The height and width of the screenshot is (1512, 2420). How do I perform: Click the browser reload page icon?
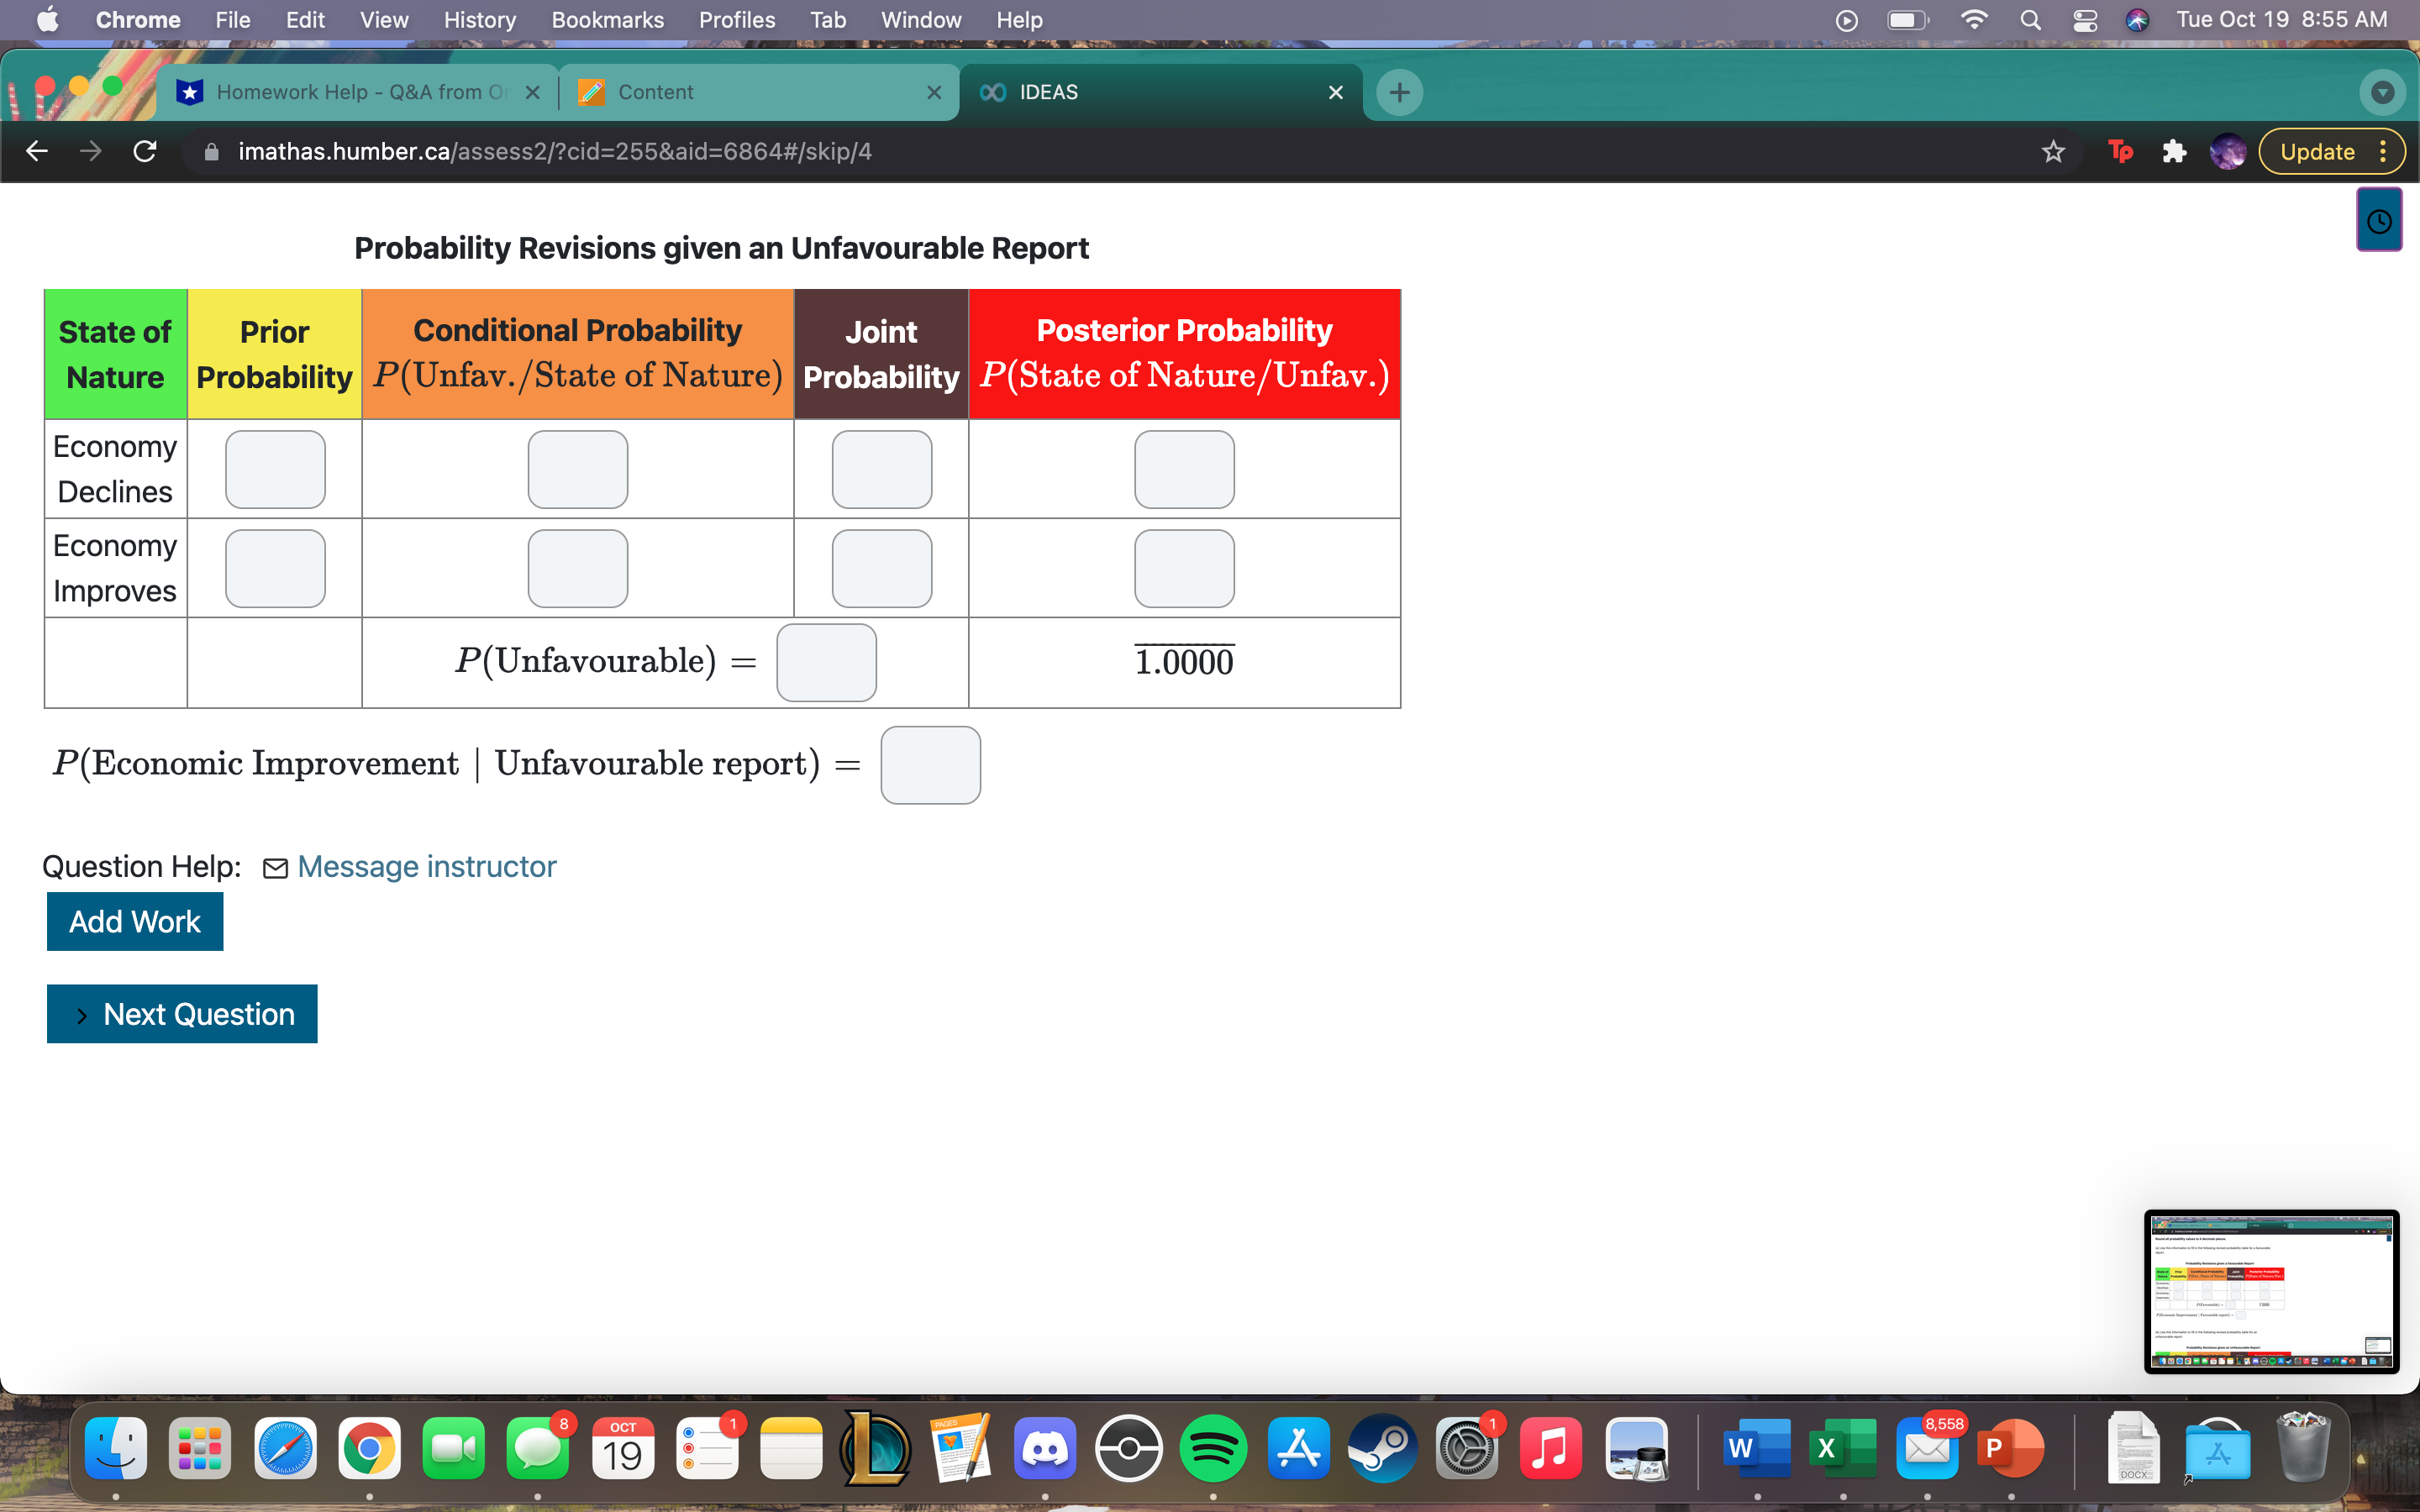145,151
